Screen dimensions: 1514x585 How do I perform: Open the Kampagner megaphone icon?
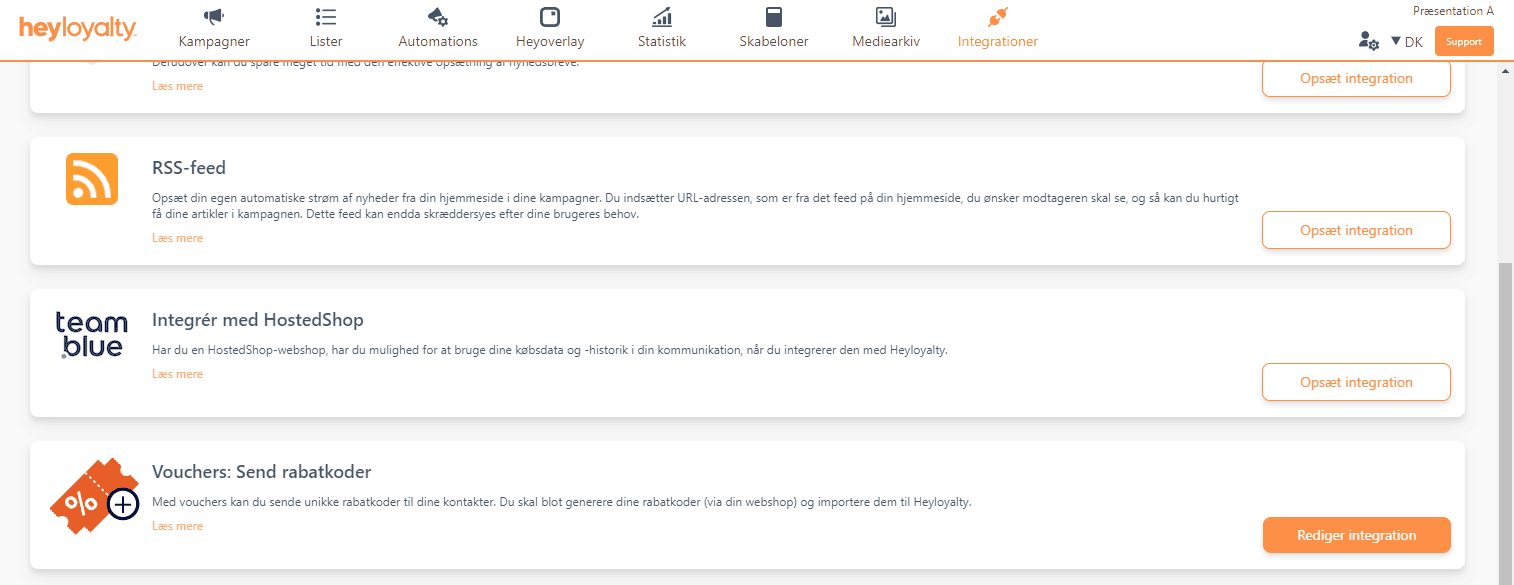click(213, 15)
